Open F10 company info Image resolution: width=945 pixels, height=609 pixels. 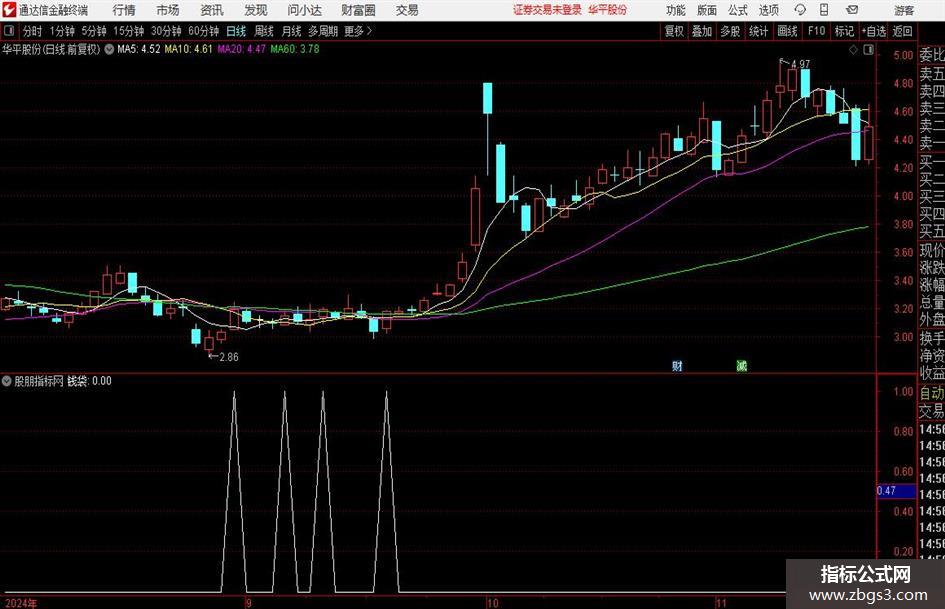[817, 31]
